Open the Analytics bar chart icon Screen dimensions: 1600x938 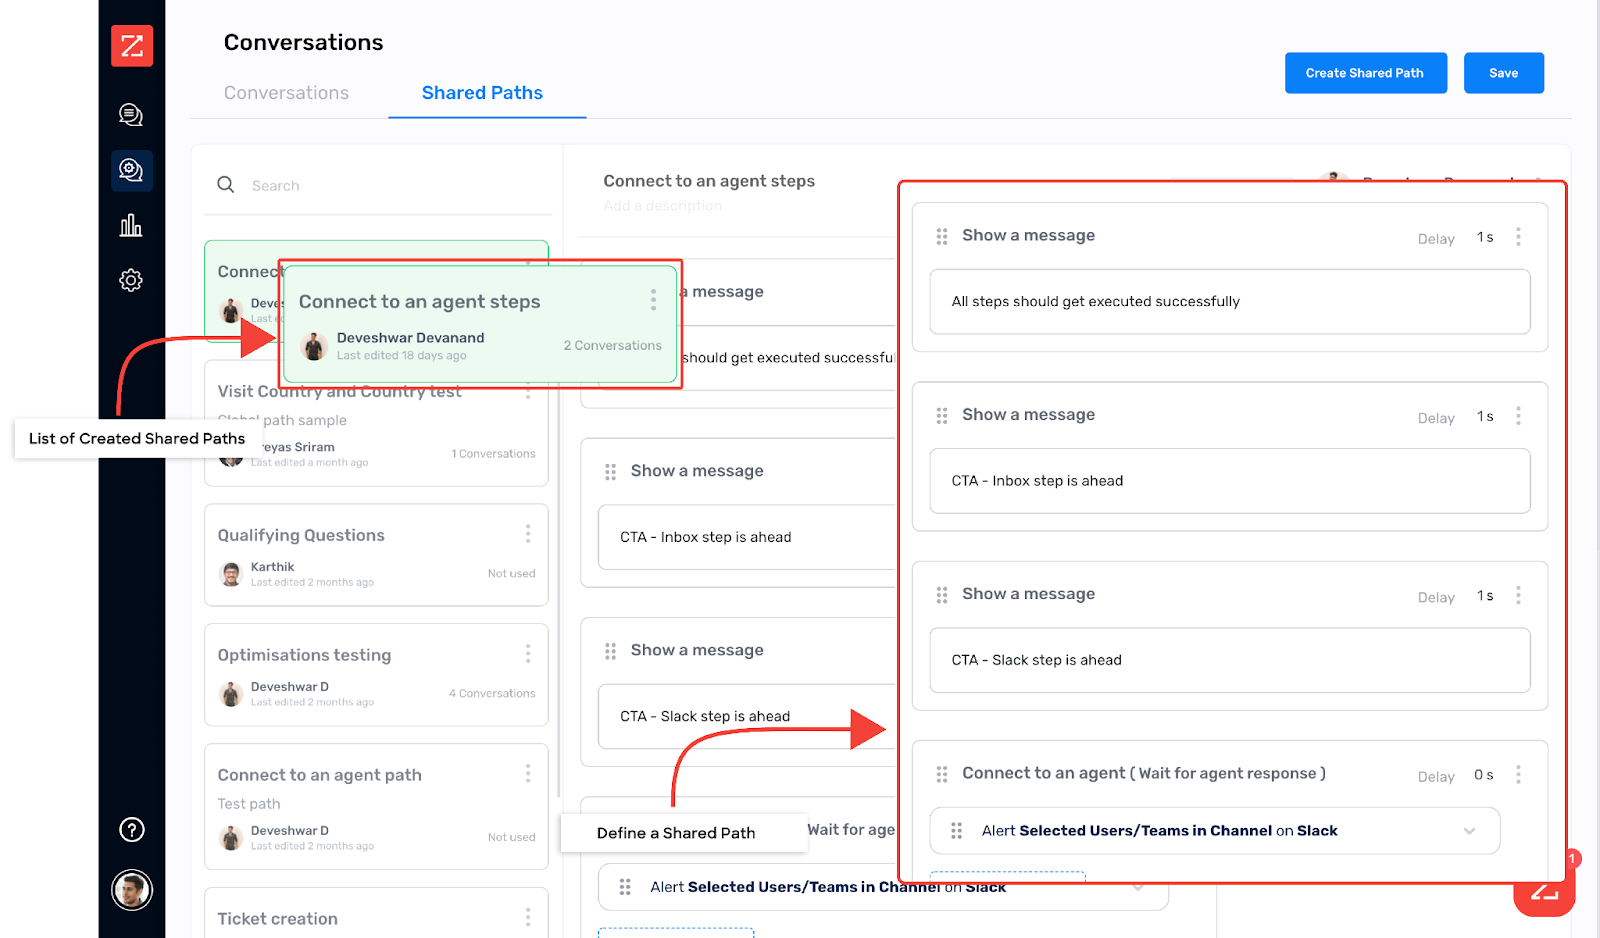(x=131, y=225)
